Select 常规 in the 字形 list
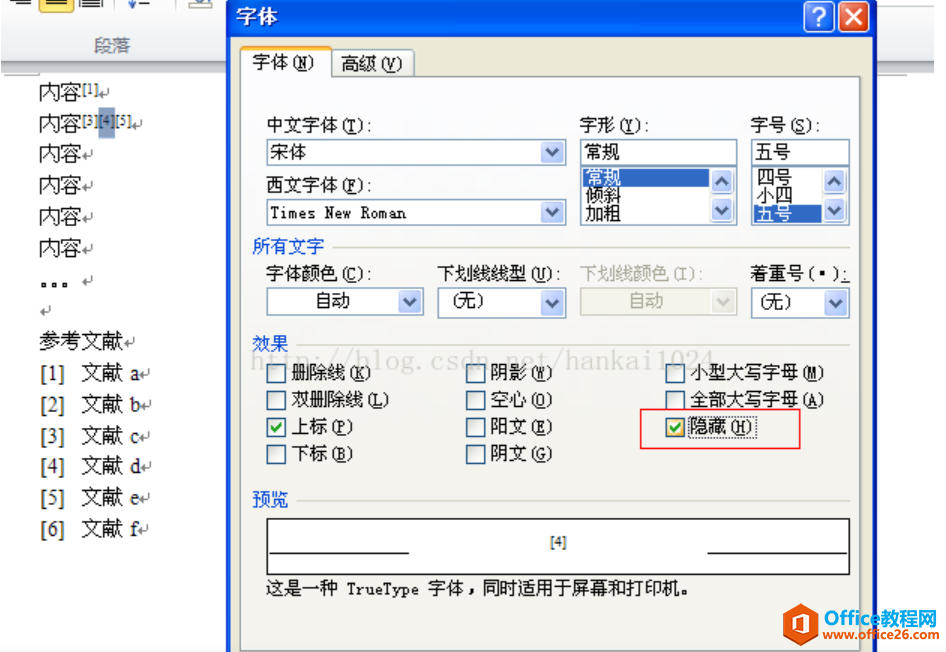The width and height of the screenshot is (946, 652). pyautogui.click(x=646, y=177)
